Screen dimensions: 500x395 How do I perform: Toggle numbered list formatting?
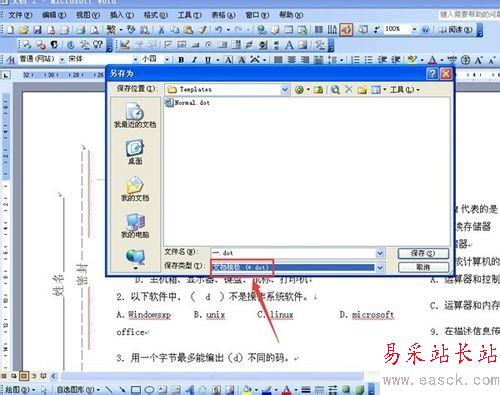tap(356, 60)
